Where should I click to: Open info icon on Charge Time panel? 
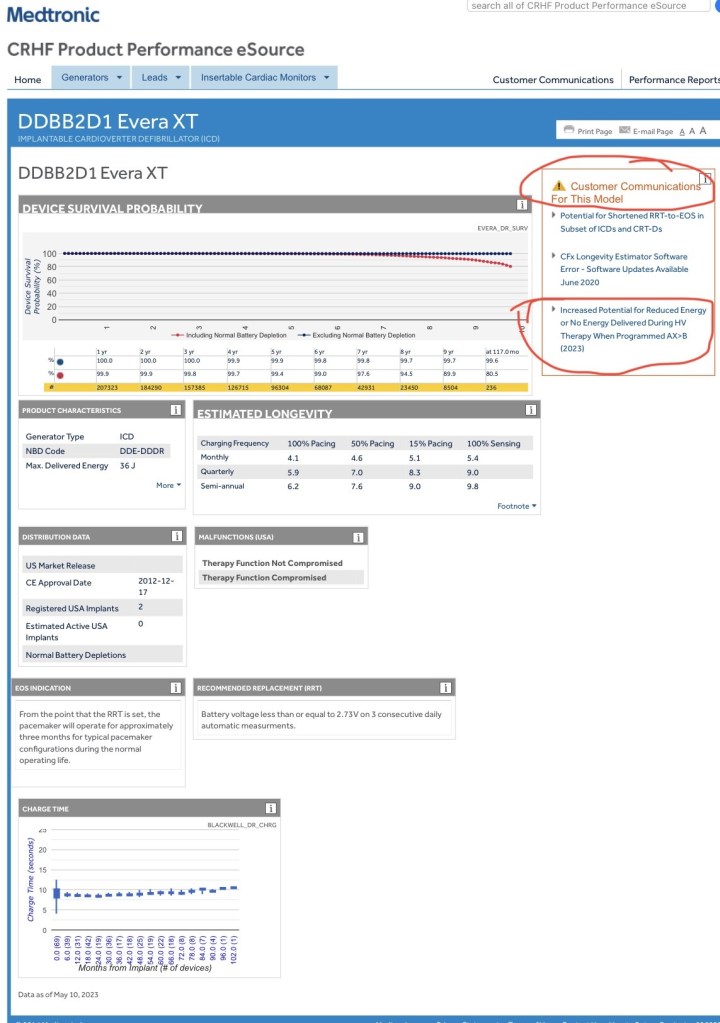[x=270, y=808]
